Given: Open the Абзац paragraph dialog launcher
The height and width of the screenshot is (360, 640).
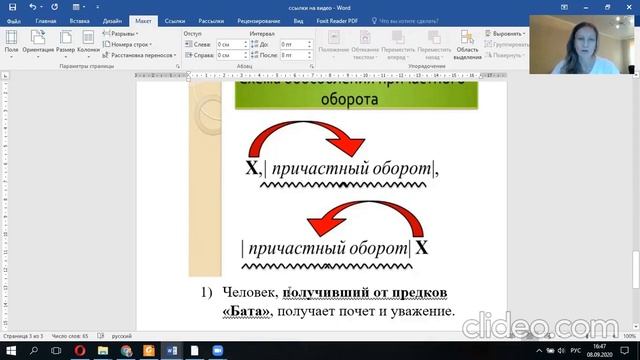Looking at the screenshot, I should click(x=311, y=66).
